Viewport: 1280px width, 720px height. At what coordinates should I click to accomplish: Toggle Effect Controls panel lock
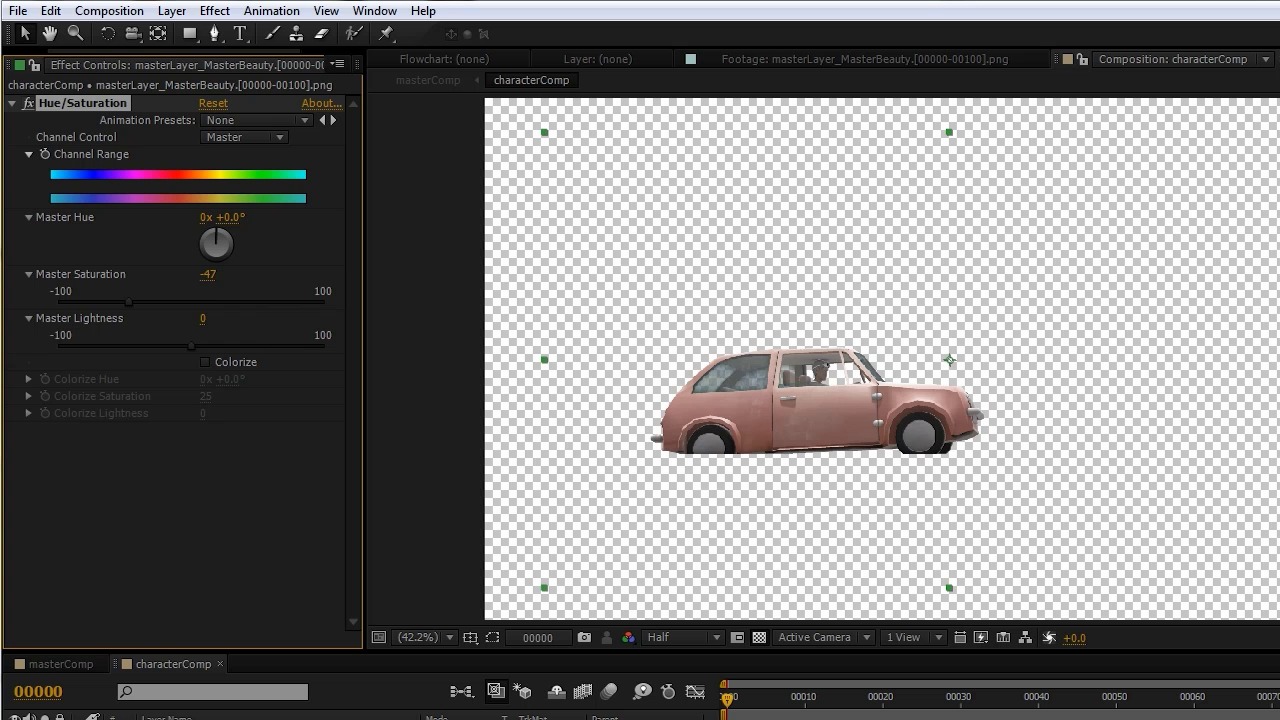click(34, 65)
